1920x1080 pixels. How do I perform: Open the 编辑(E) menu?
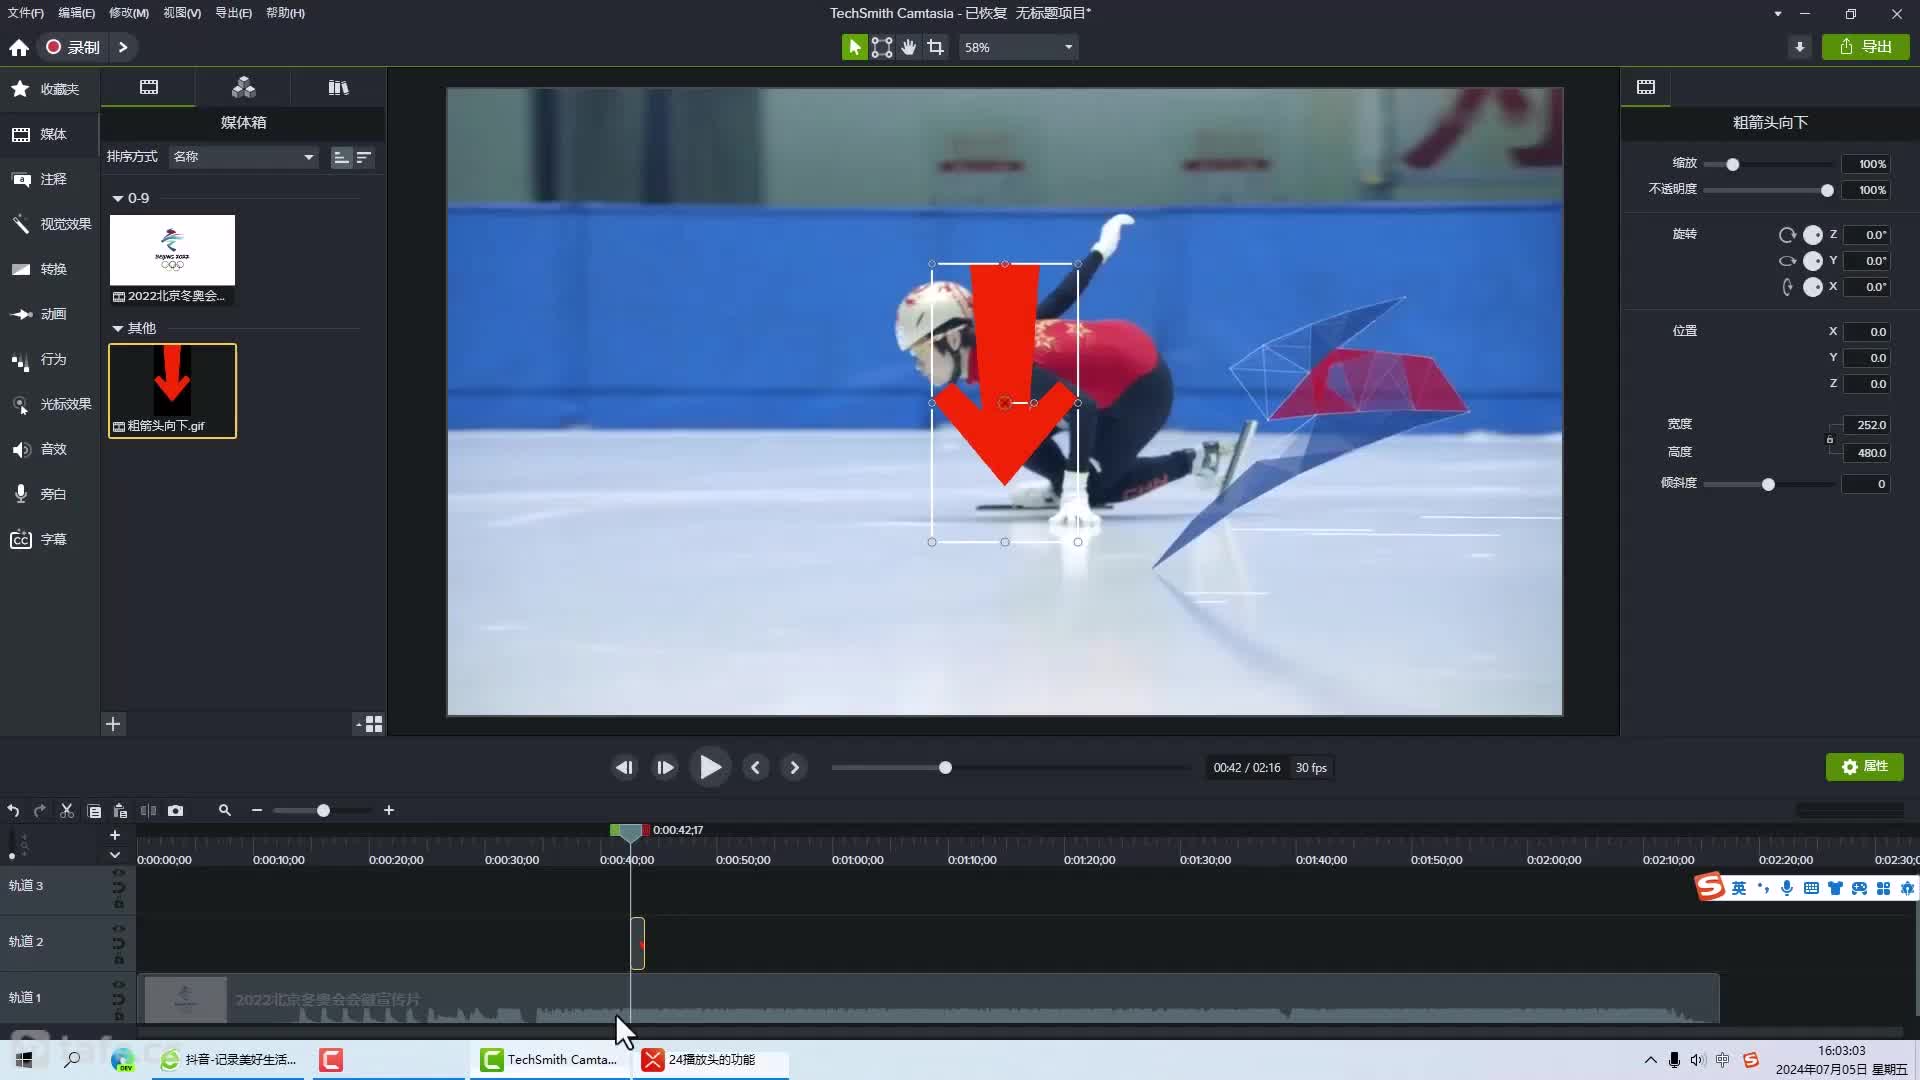pyautogui.click(x=76, y=13)
